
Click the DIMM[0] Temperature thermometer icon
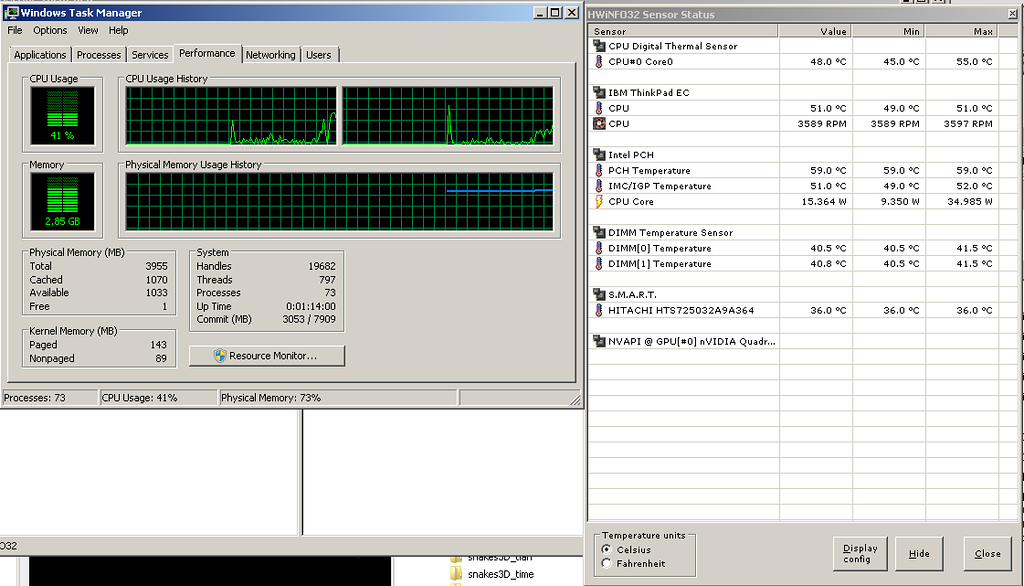coord(599,248)
